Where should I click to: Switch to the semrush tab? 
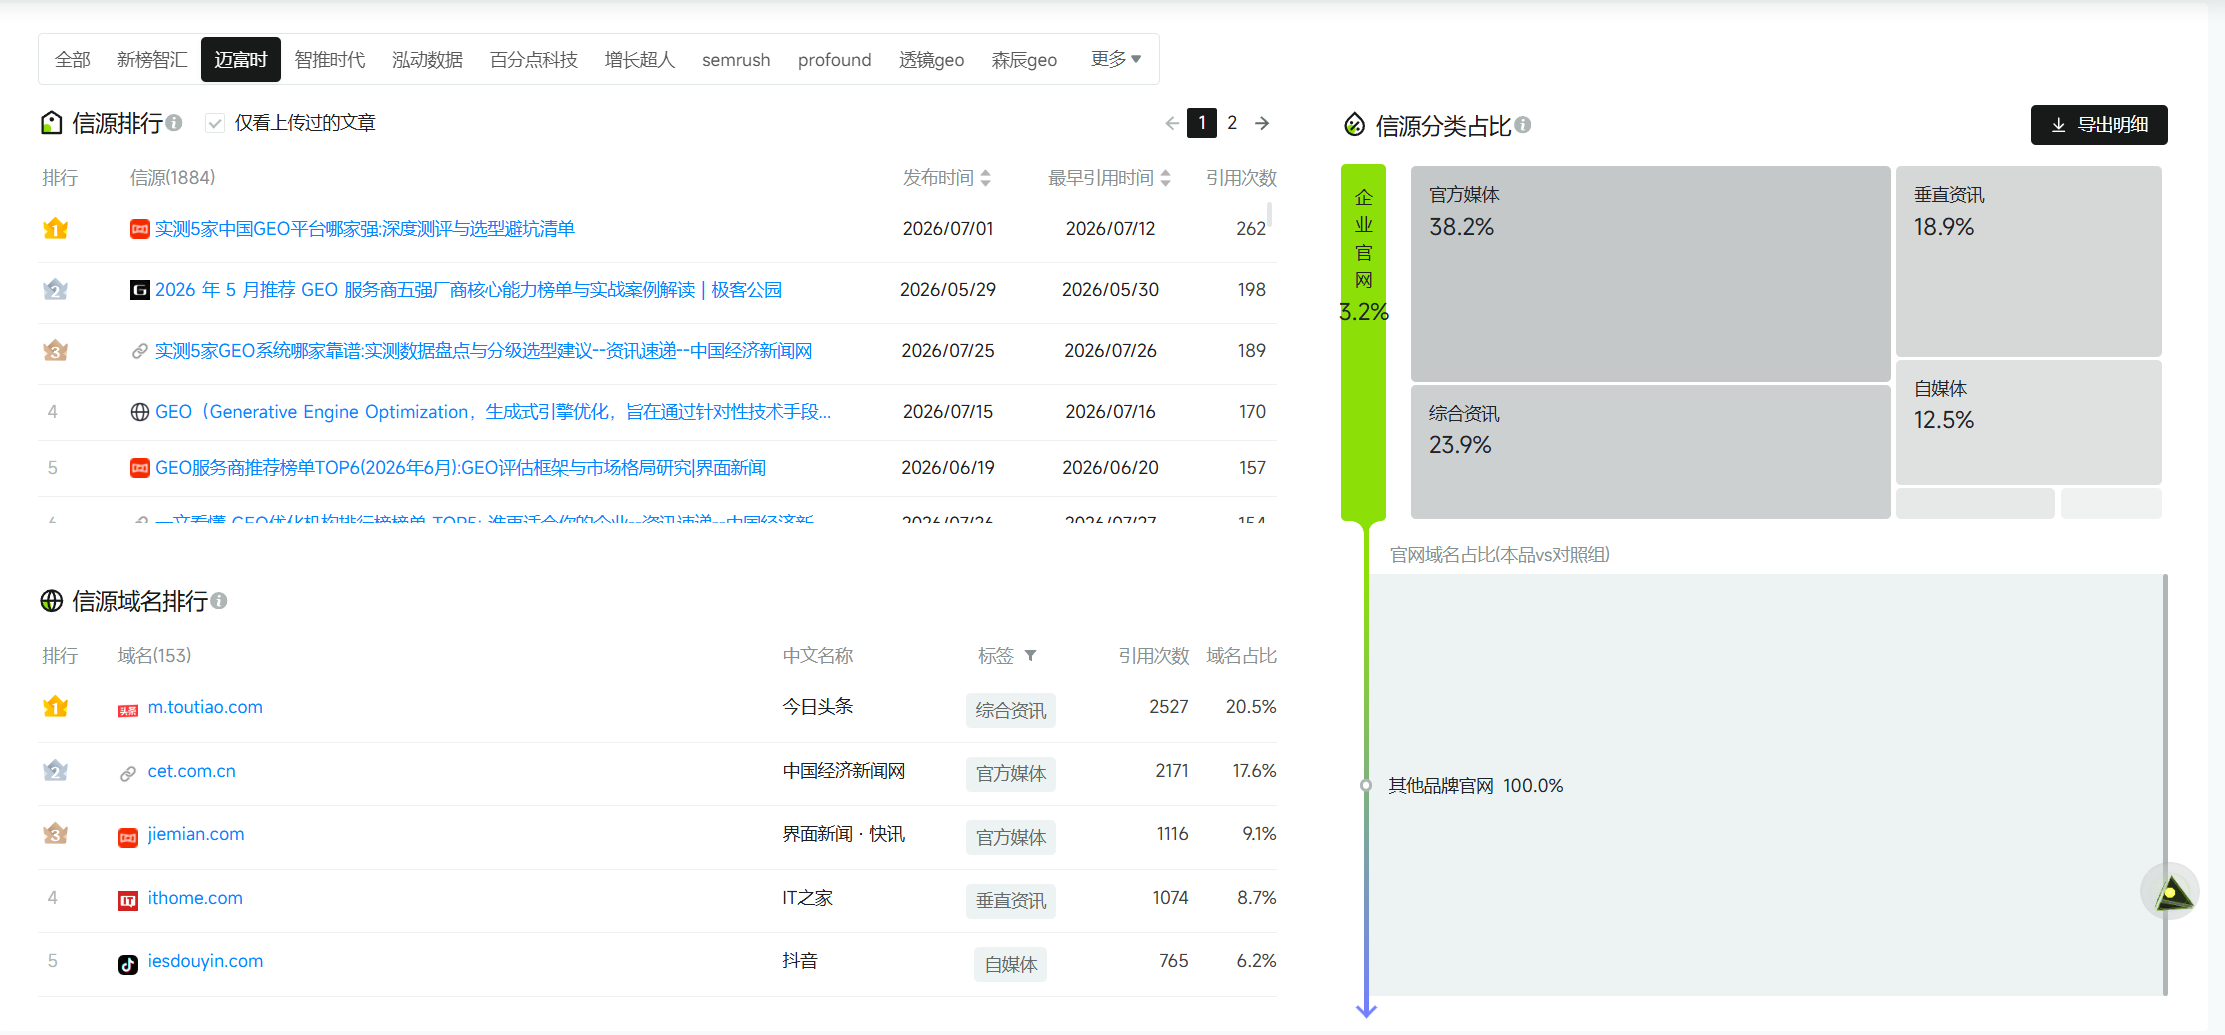pos(736,60)
